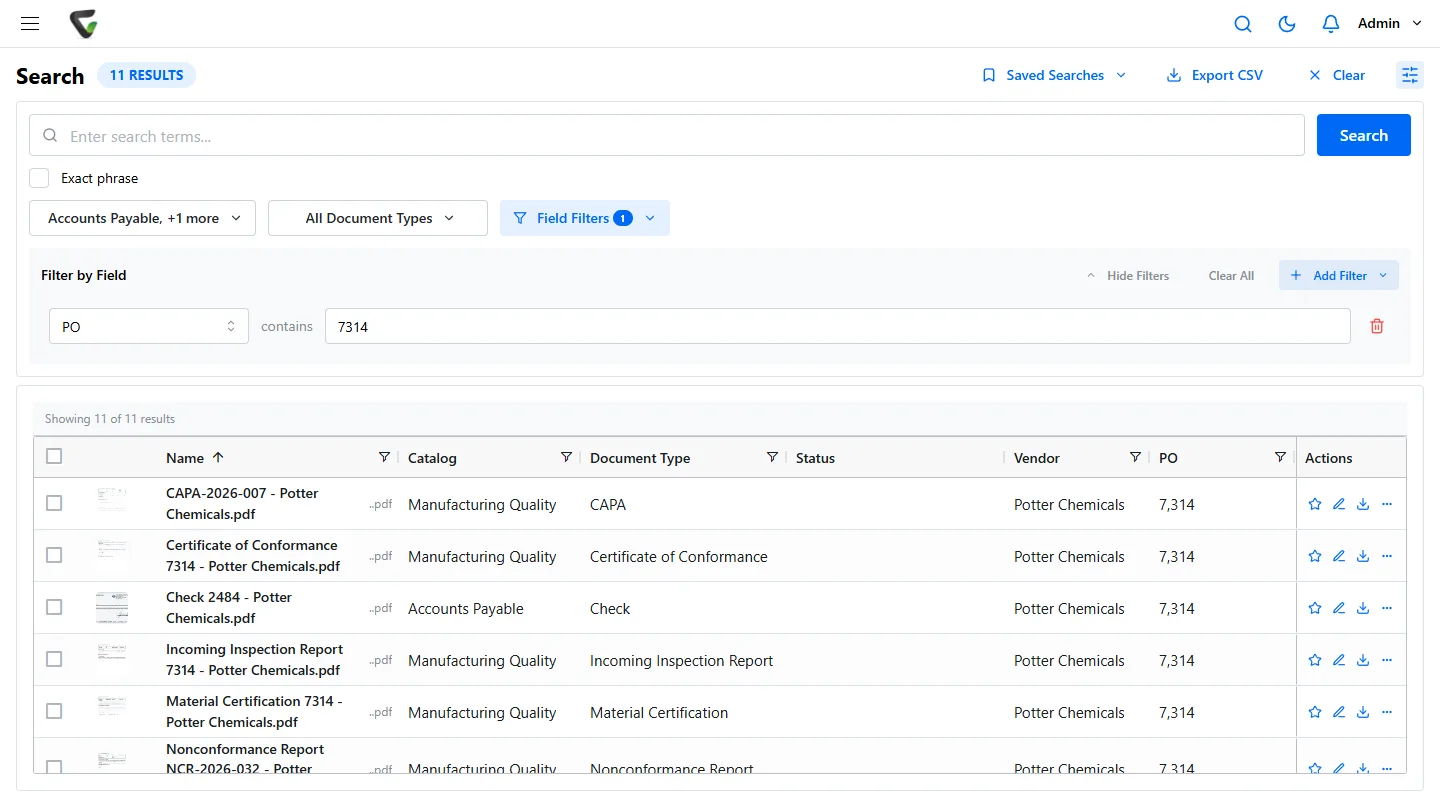Edit the Certificate of Conformance document
The image size is (1440, 800).
tap(1339, 556)
